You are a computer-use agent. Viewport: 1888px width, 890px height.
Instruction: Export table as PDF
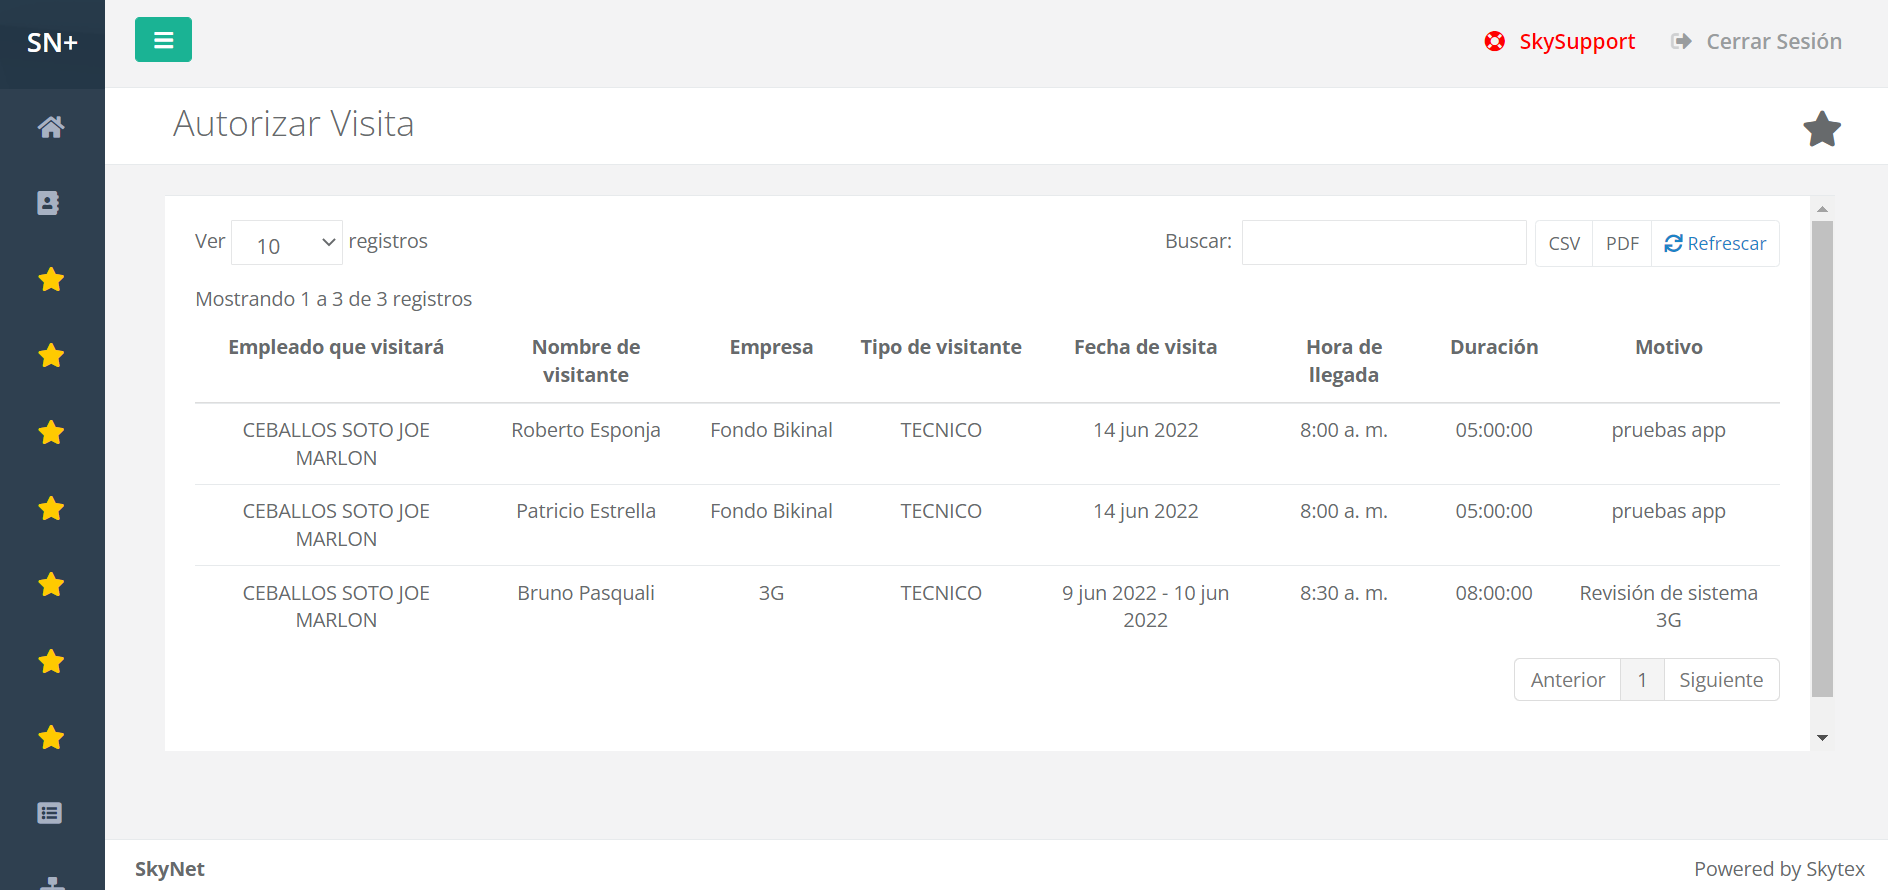tap(1622, 244)
